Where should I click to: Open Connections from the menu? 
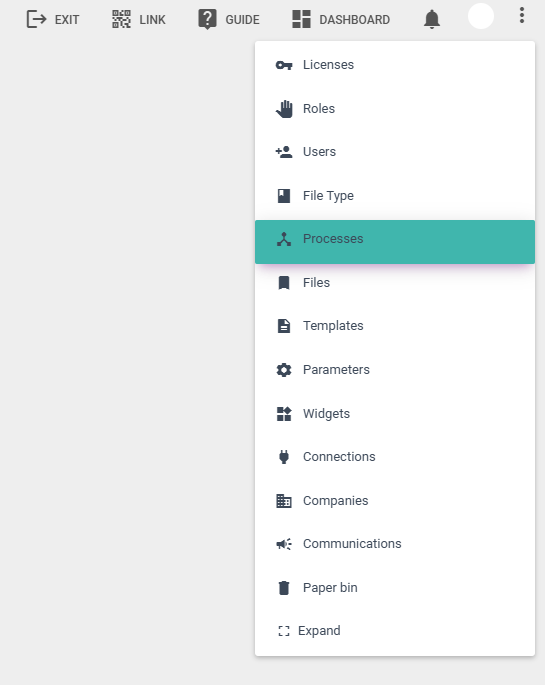(x=395, y=457)
